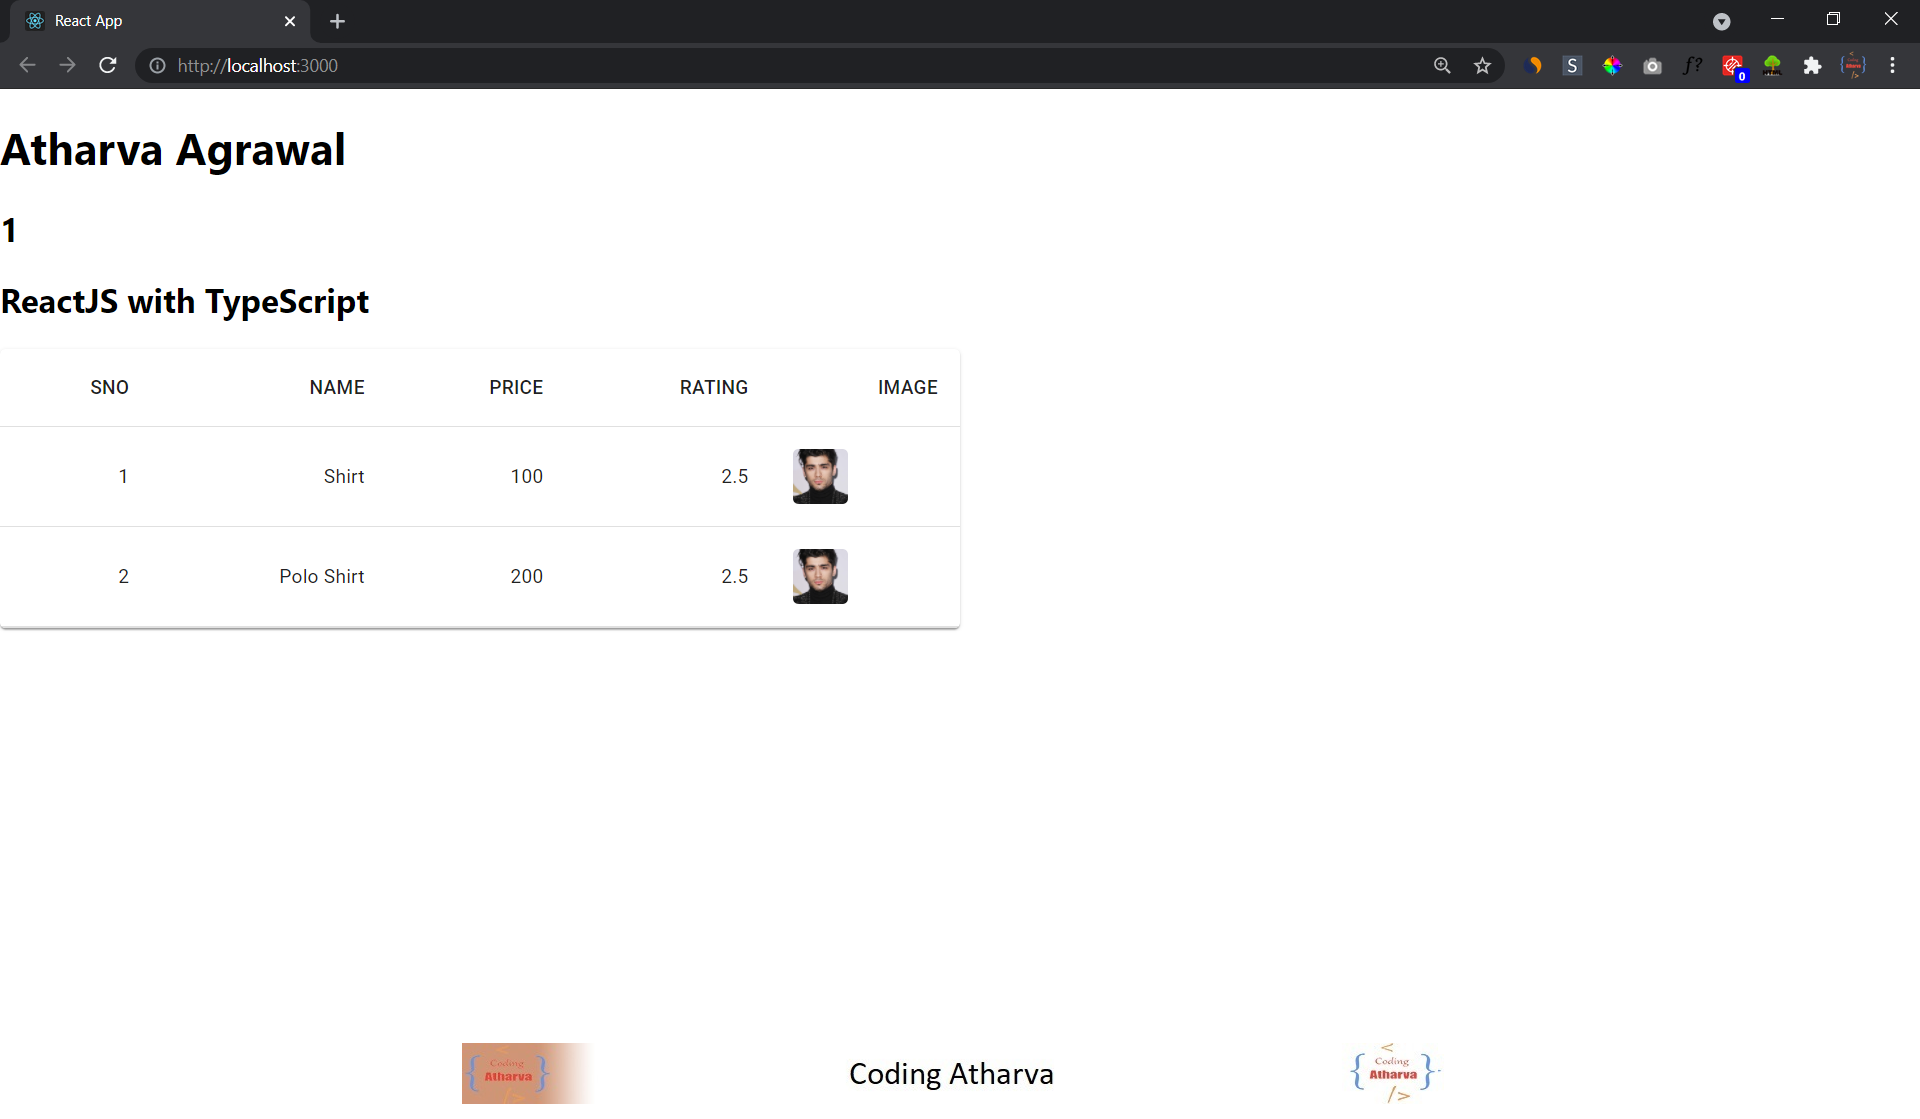Navigate back using the back arrow
1920x1119 pixels.
coord(26,65)
